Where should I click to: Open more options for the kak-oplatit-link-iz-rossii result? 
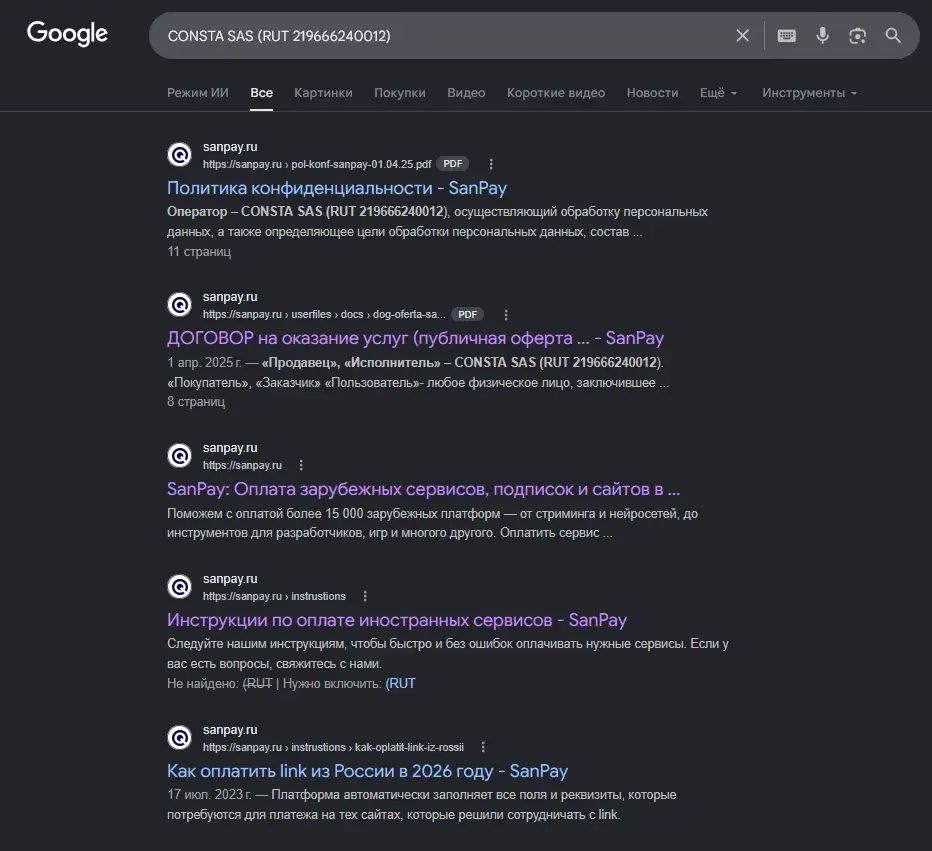click(483, 747)
